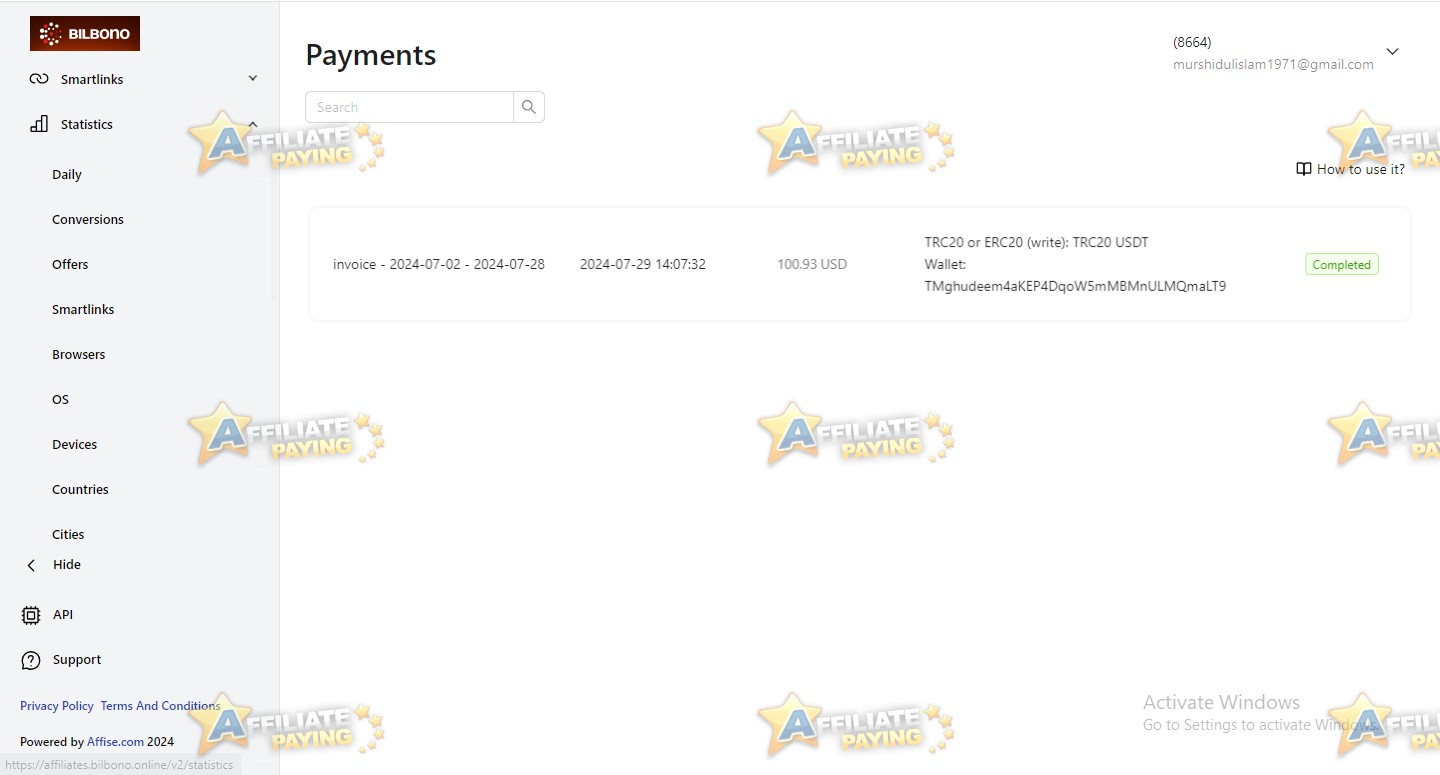The width and height of the screenshot is (1440, 775).
Task: Open Daily statistics
Action: tap(67, 174)
